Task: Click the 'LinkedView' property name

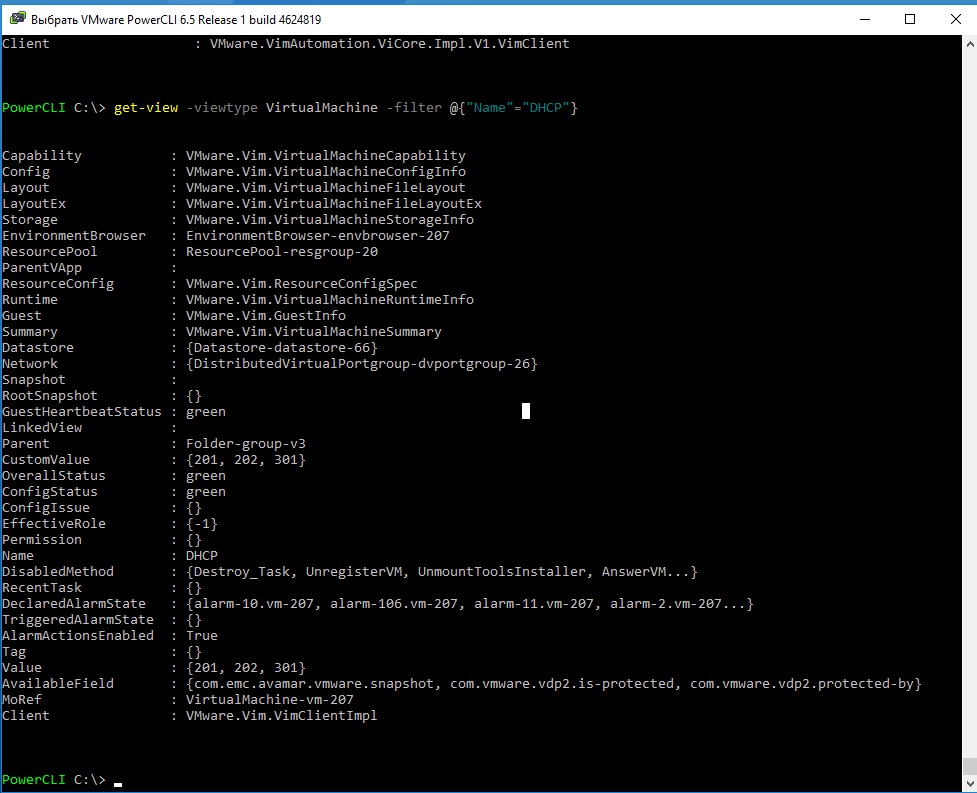Action: 42,428
